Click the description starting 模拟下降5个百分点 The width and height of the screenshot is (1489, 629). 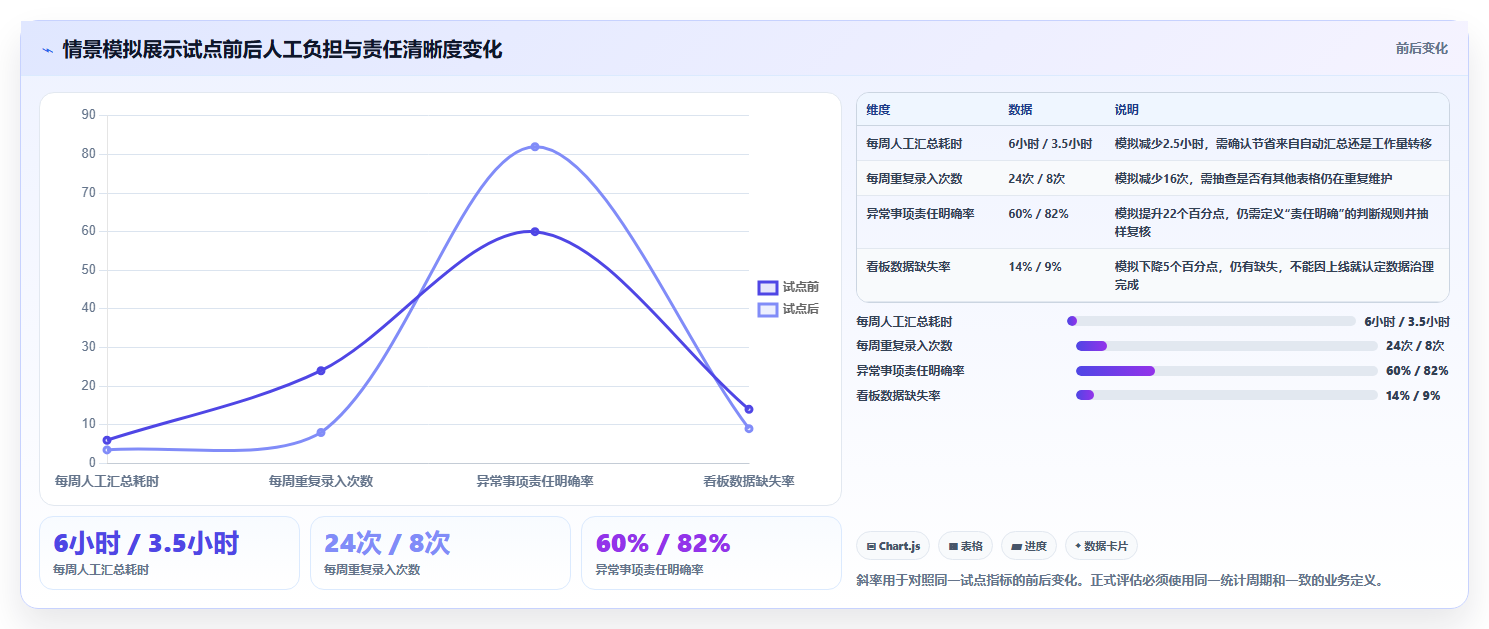pos(1274,276)
